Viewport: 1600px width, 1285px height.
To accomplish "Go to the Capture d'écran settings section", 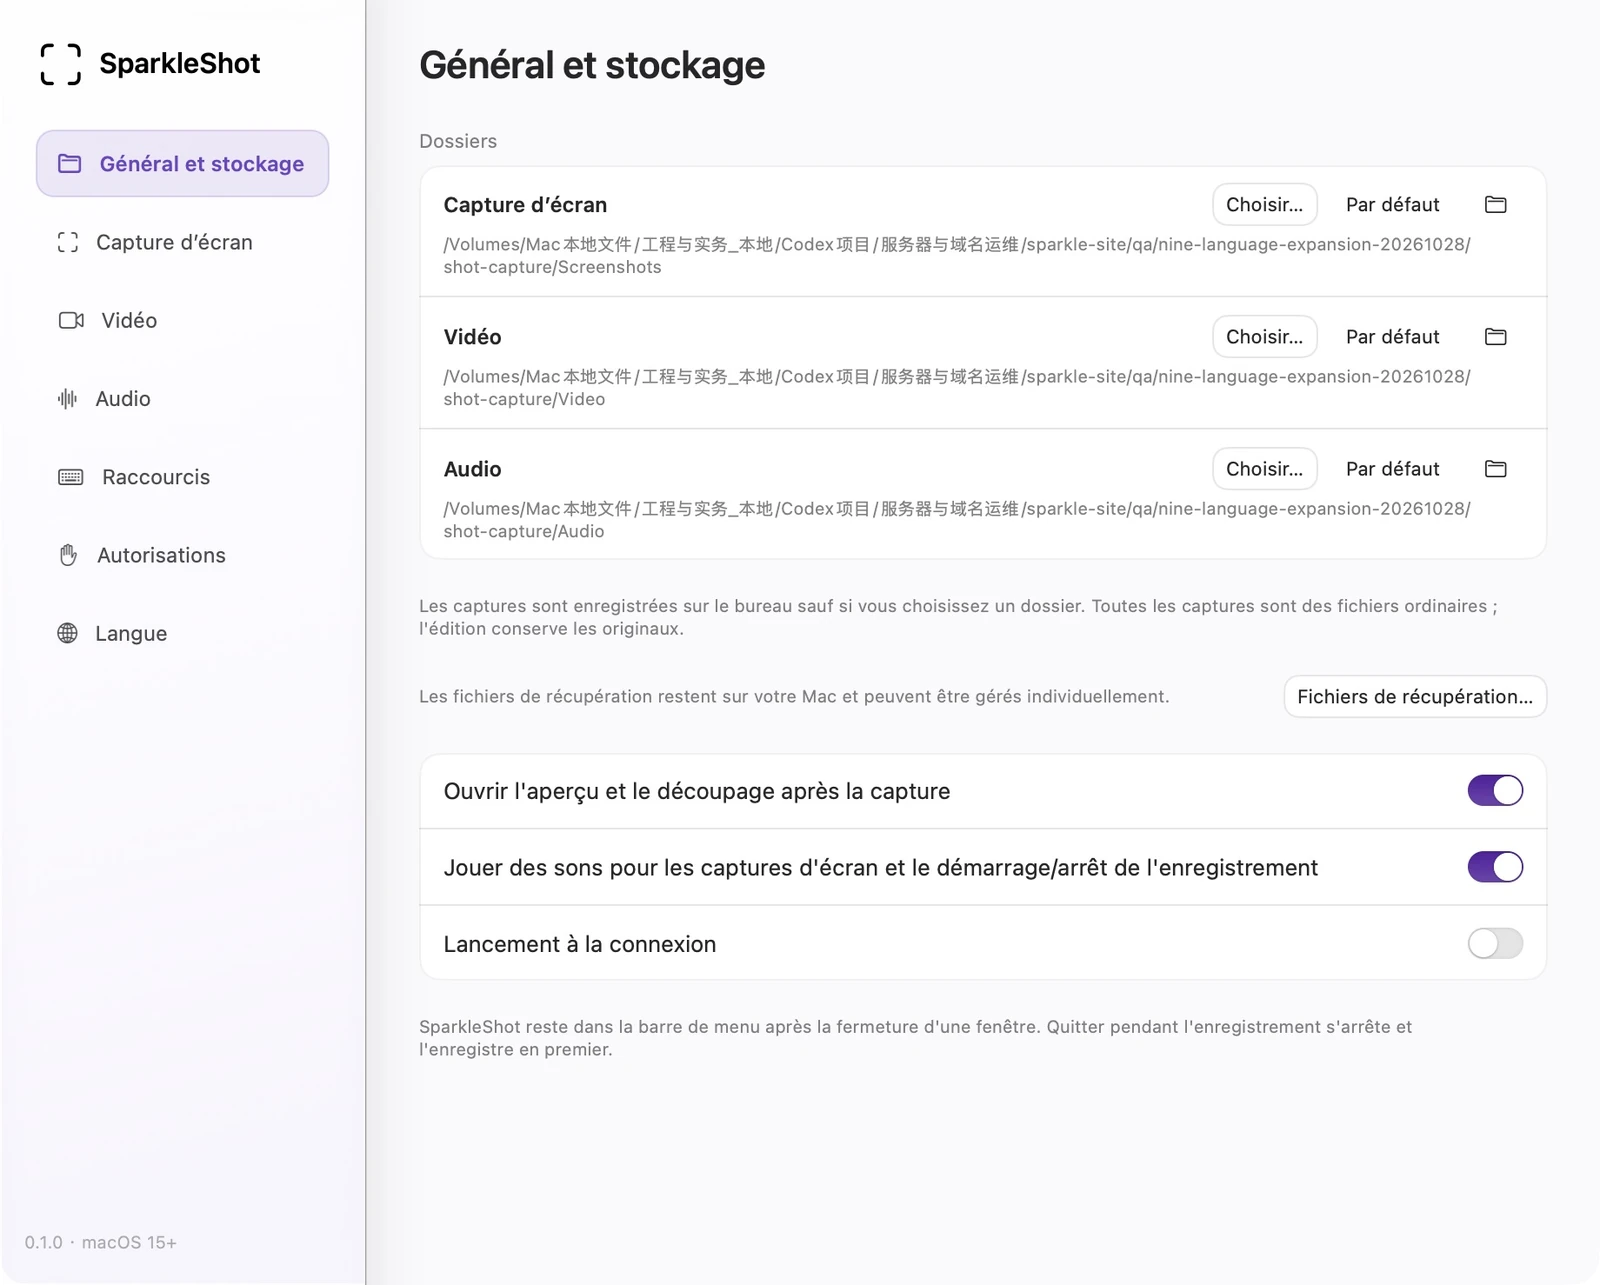I will (x=183, y=242).
